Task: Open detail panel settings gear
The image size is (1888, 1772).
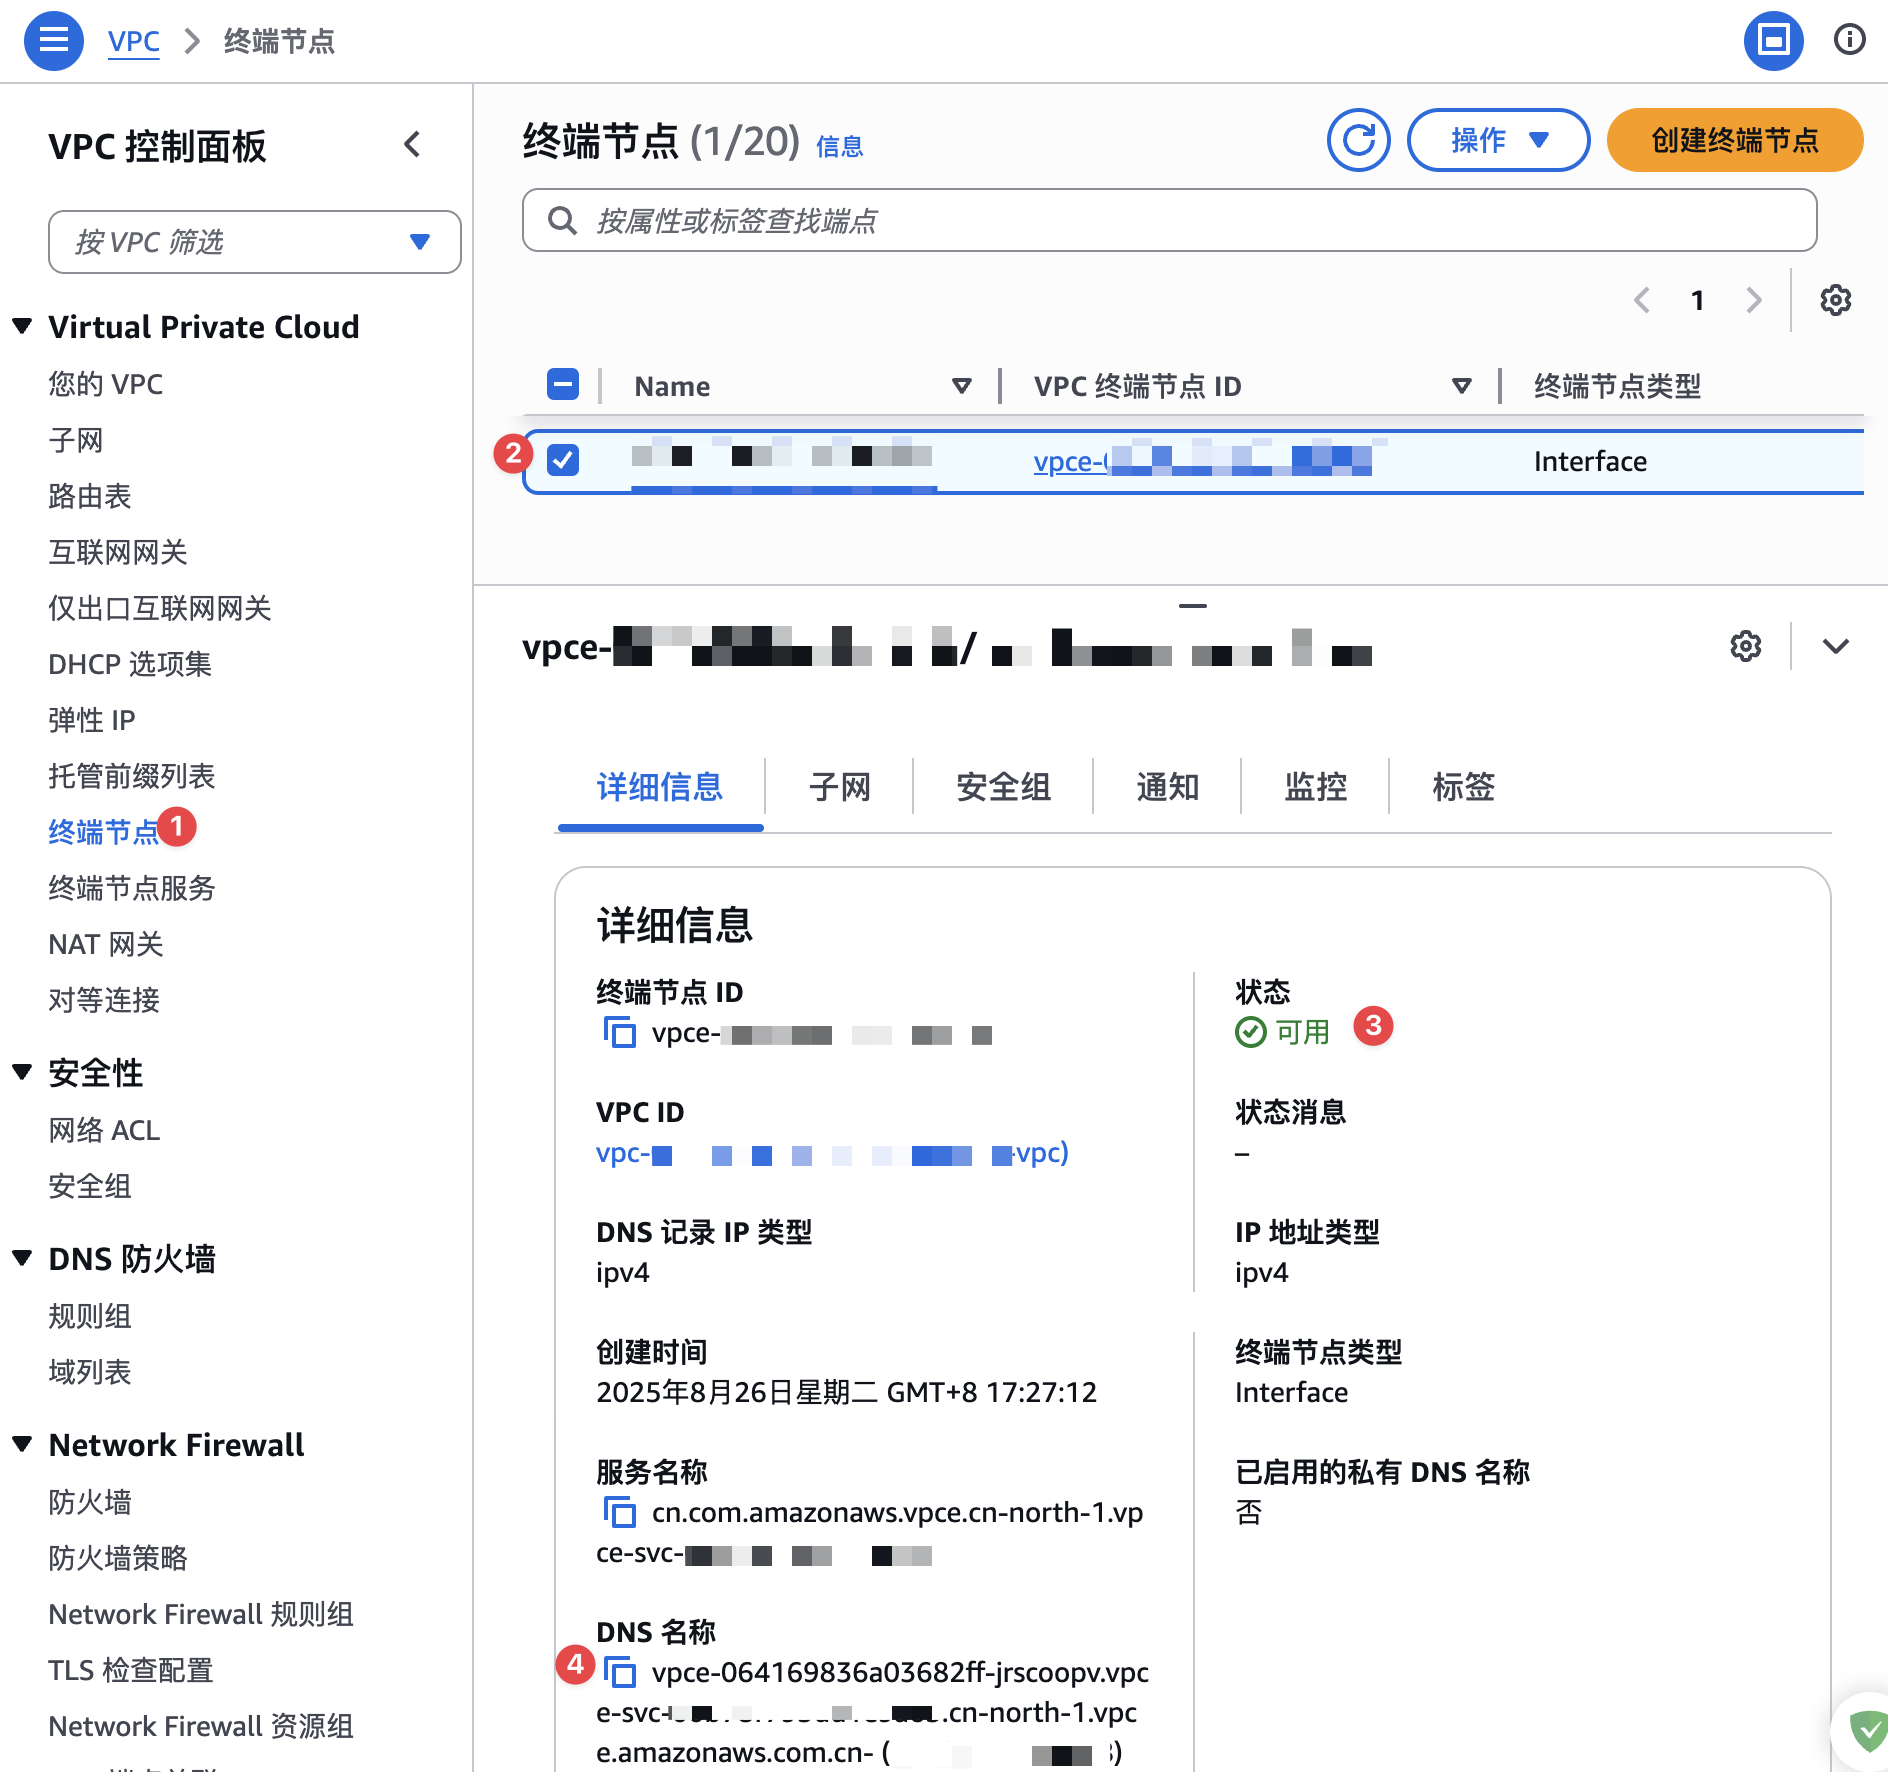Action: coord(1745,646)
